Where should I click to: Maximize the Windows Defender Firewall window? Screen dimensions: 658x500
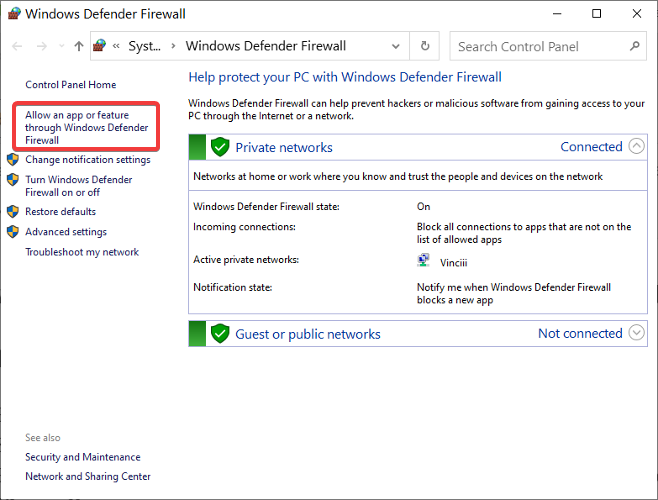pos(596,14)
